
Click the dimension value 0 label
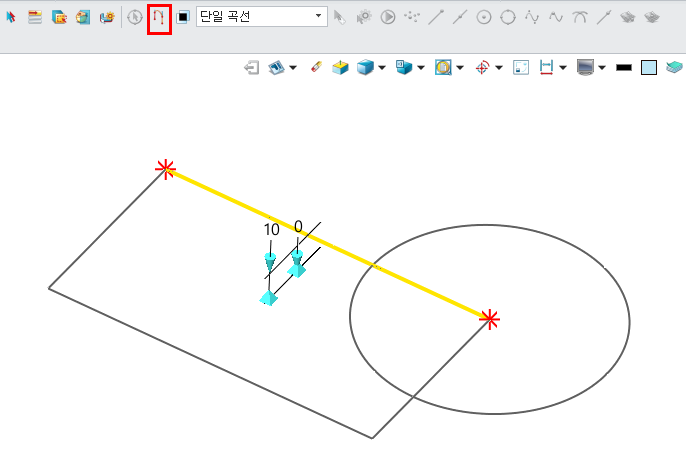[298, 227]
